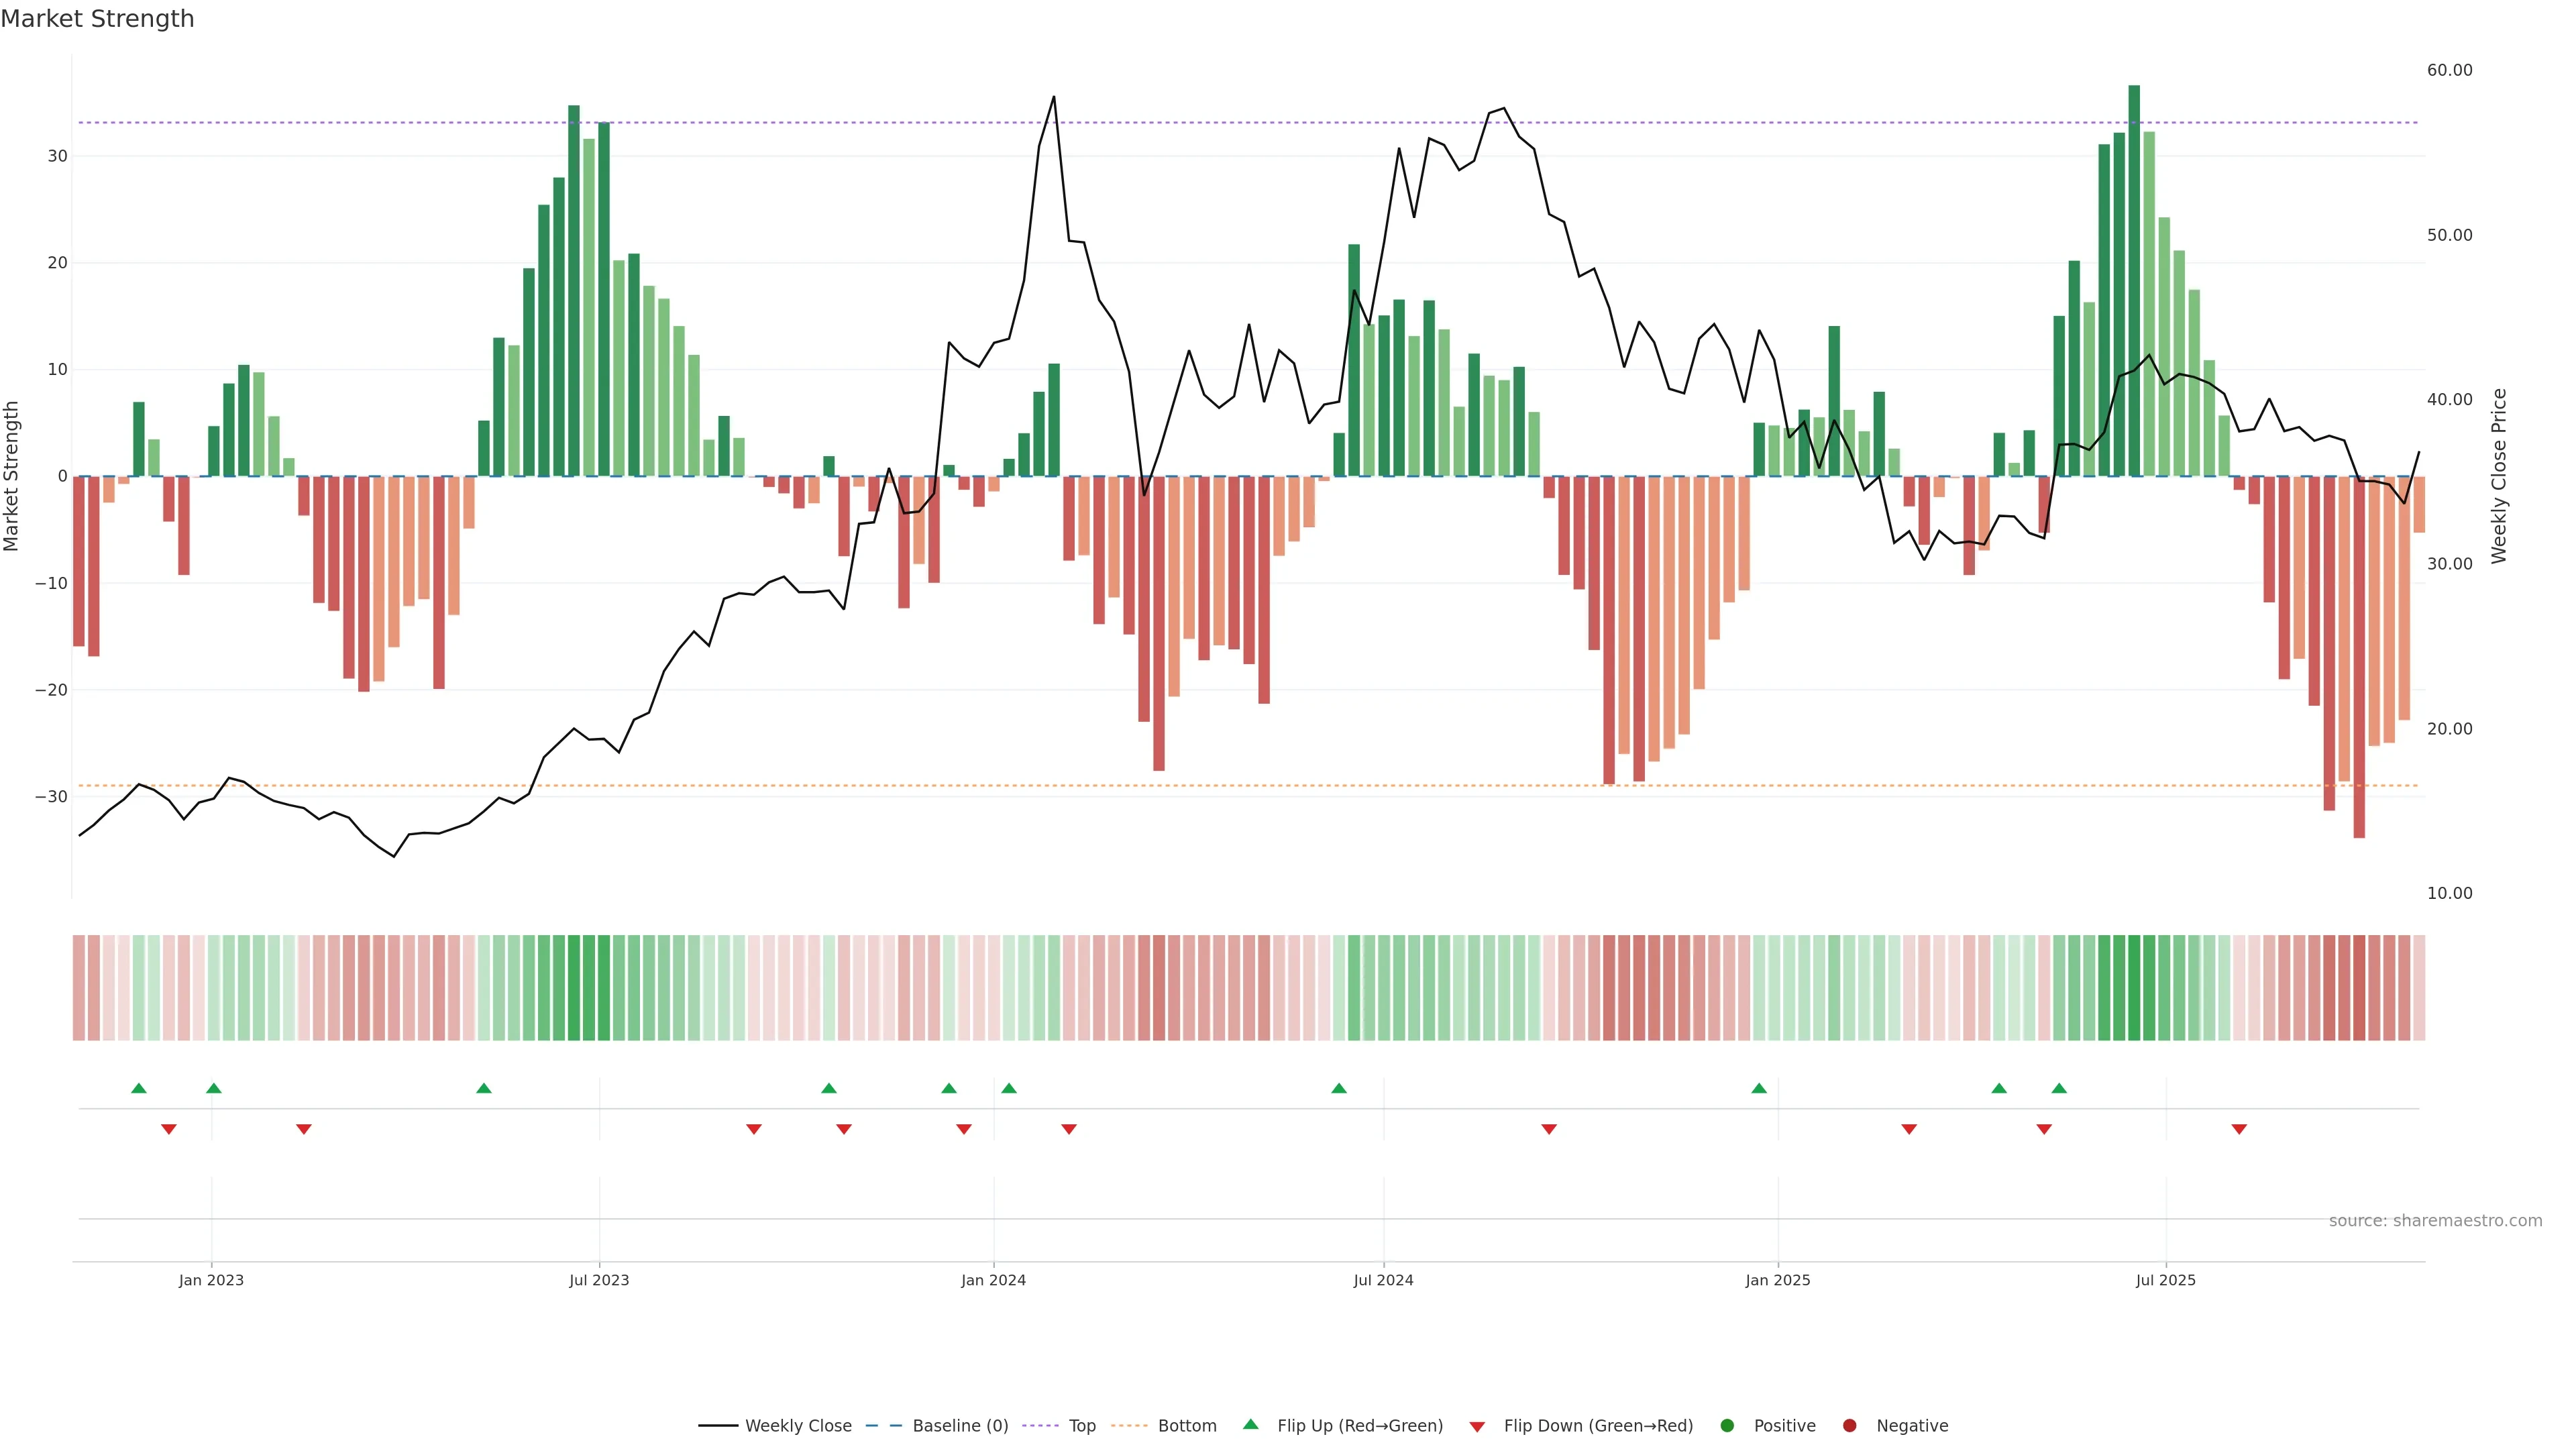This screenshot has height=1449, width=2576.
Task: Click the flip-up triangle just before Jan 2025
Action: (x=1759, y=1088)
